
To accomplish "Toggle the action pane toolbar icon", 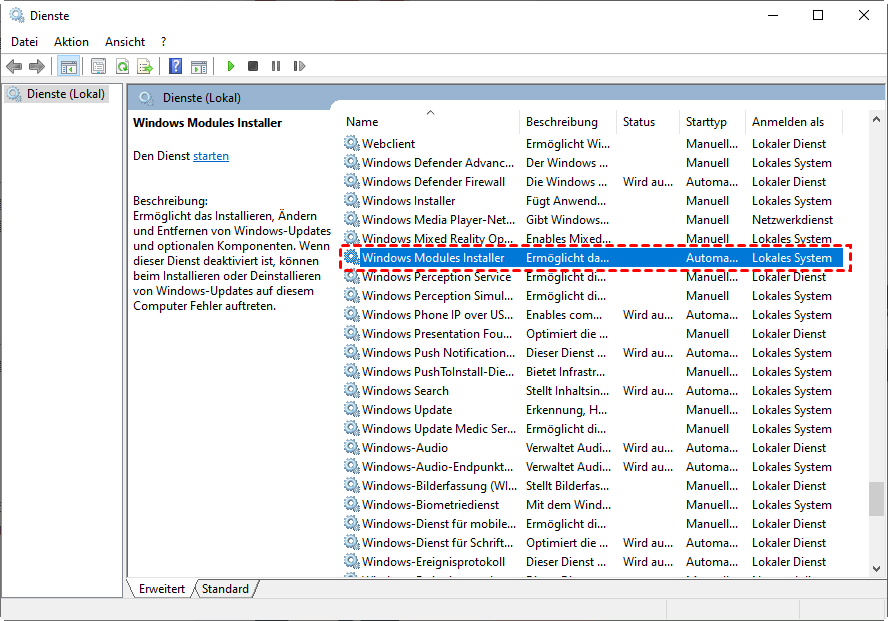I will coord(199,67).
